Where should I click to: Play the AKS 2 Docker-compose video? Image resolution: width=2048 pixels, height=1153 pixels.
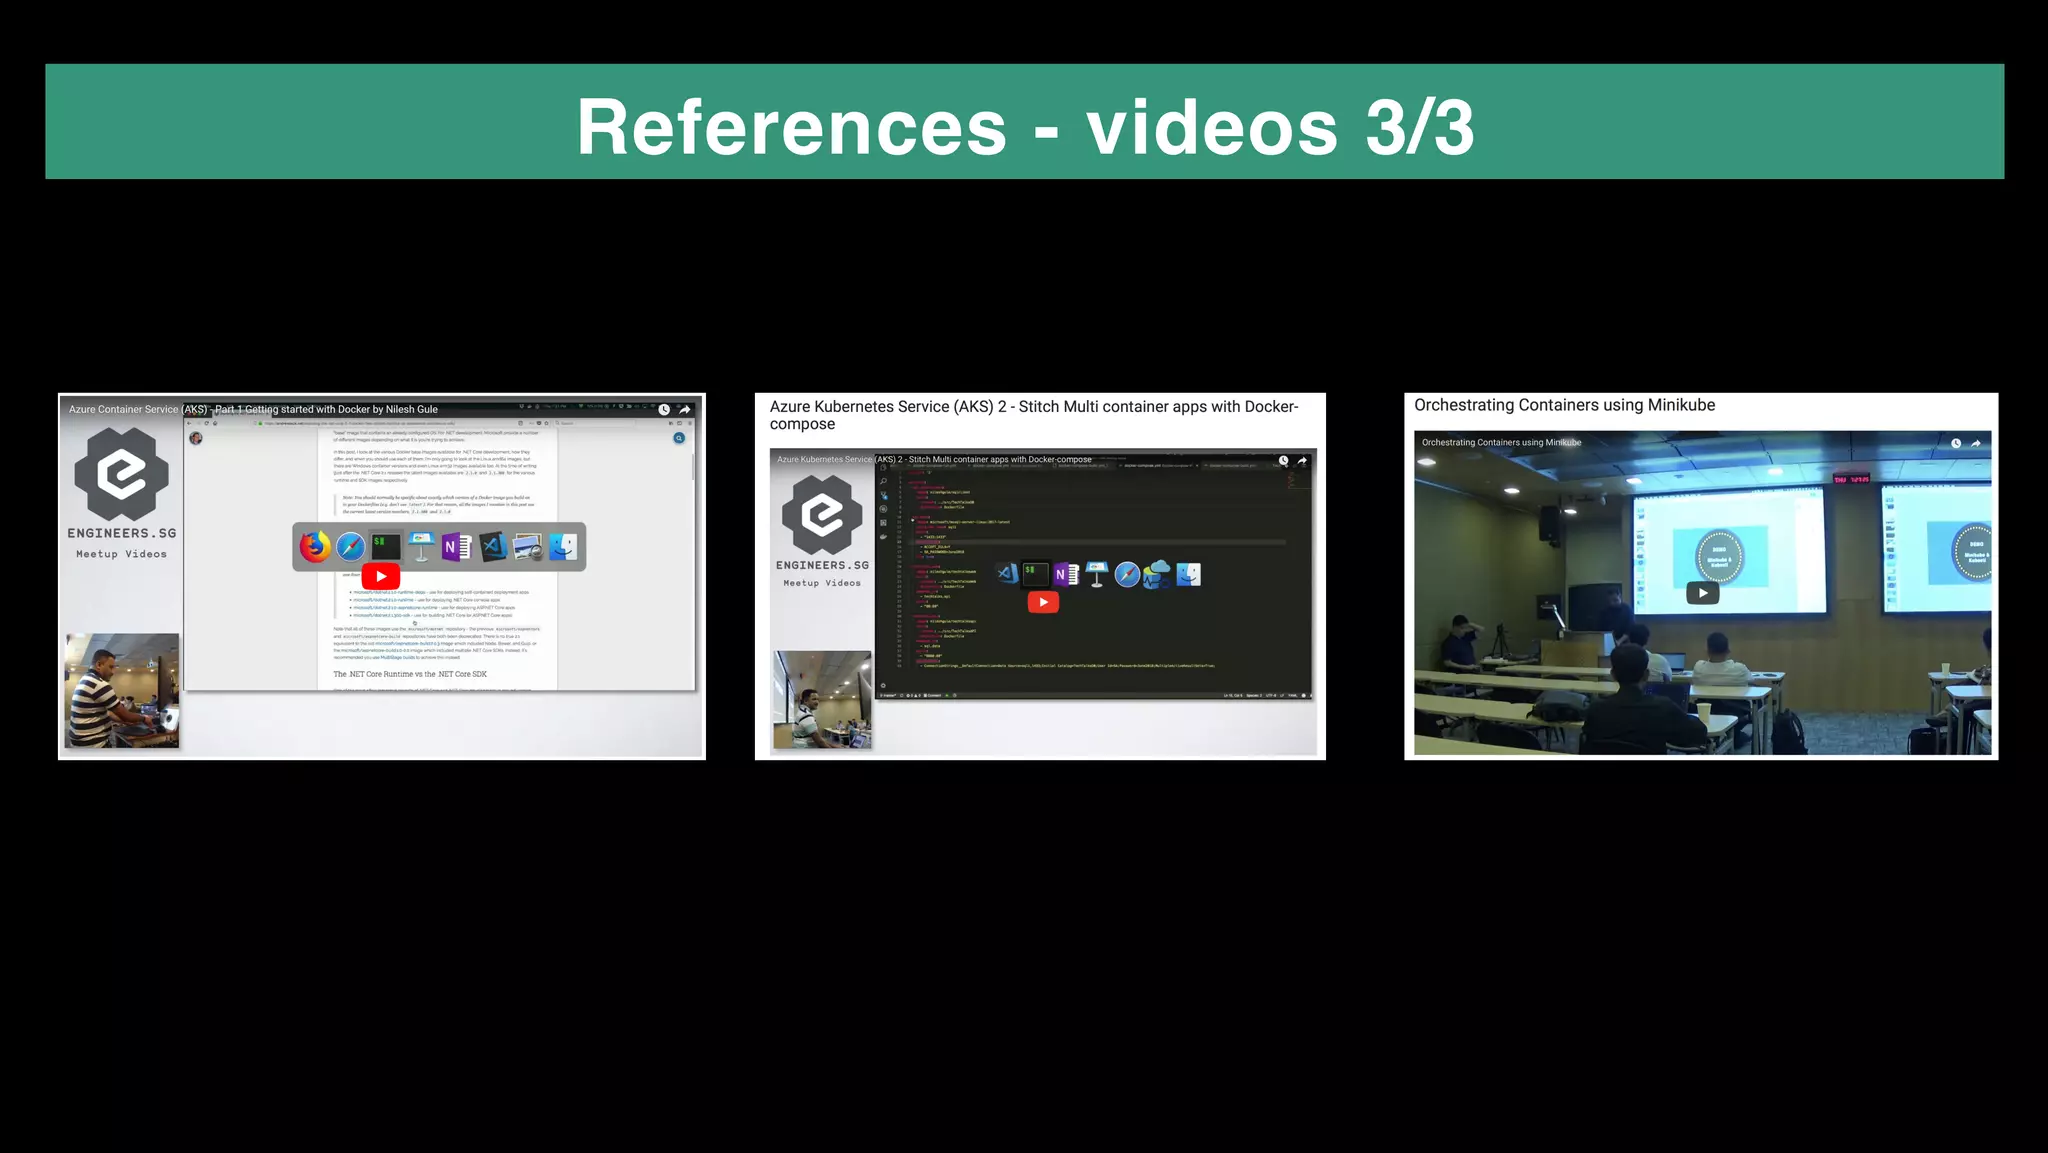pos(1043,602)
